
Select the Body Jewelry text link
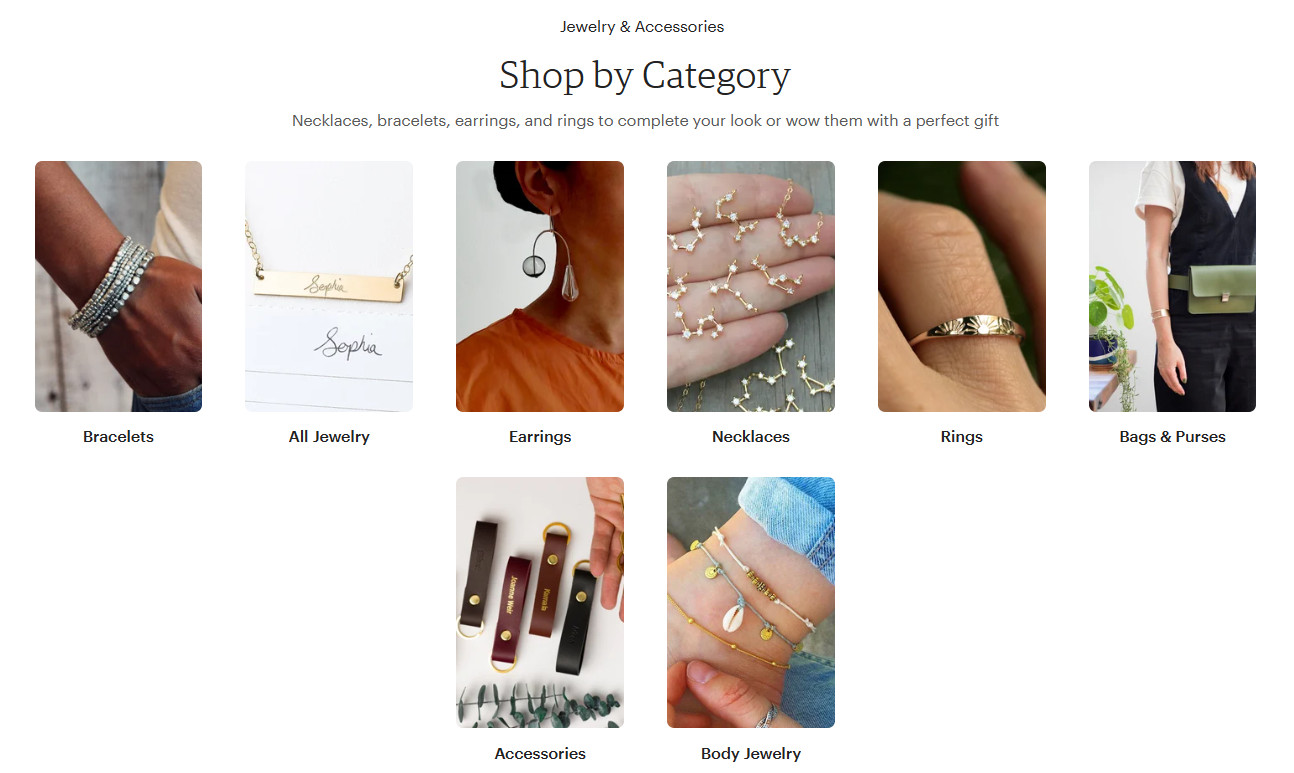751,754
